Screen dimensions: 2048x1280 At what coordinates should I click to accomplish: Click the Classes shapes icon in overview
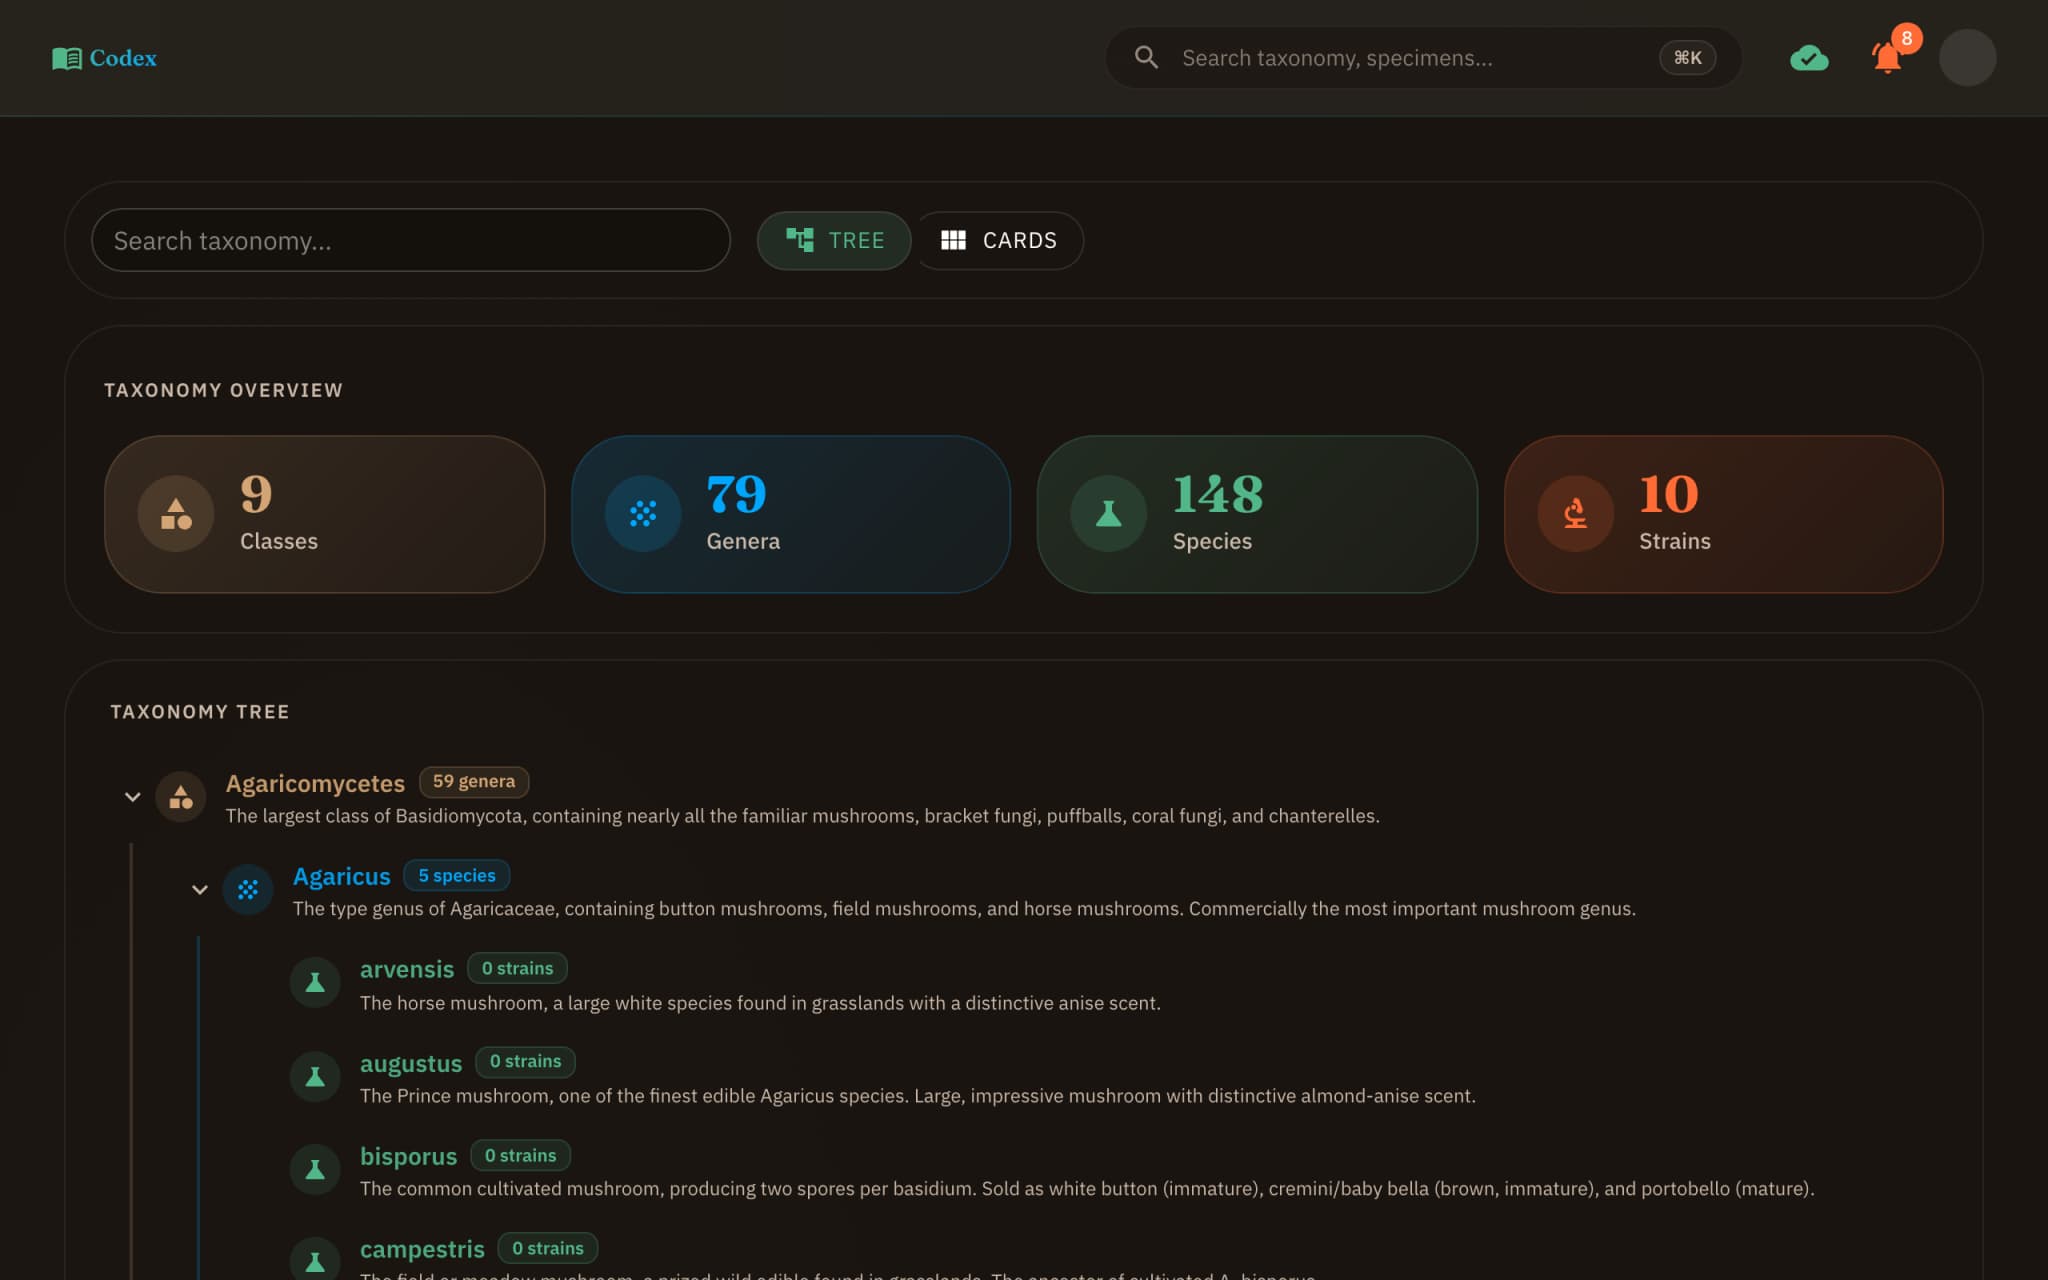(x=176, y=513)
